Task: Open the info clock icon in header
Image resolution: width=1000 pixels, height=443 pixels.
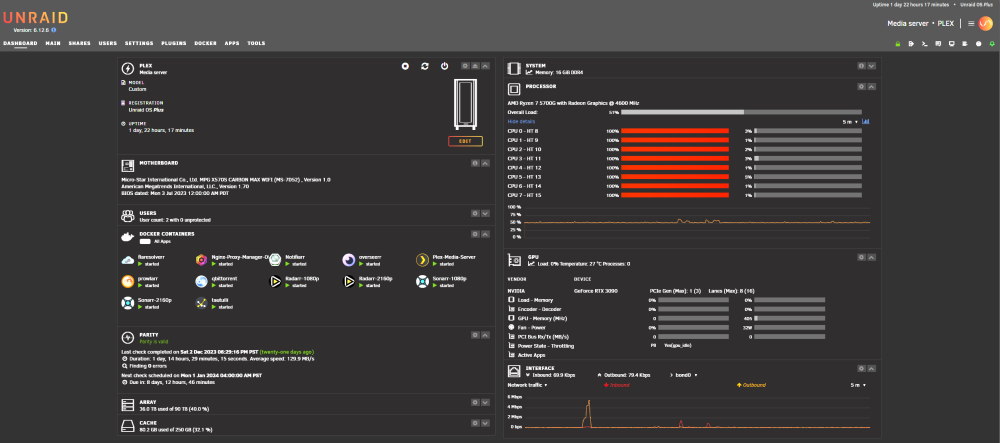Action: tap(978, 44)
